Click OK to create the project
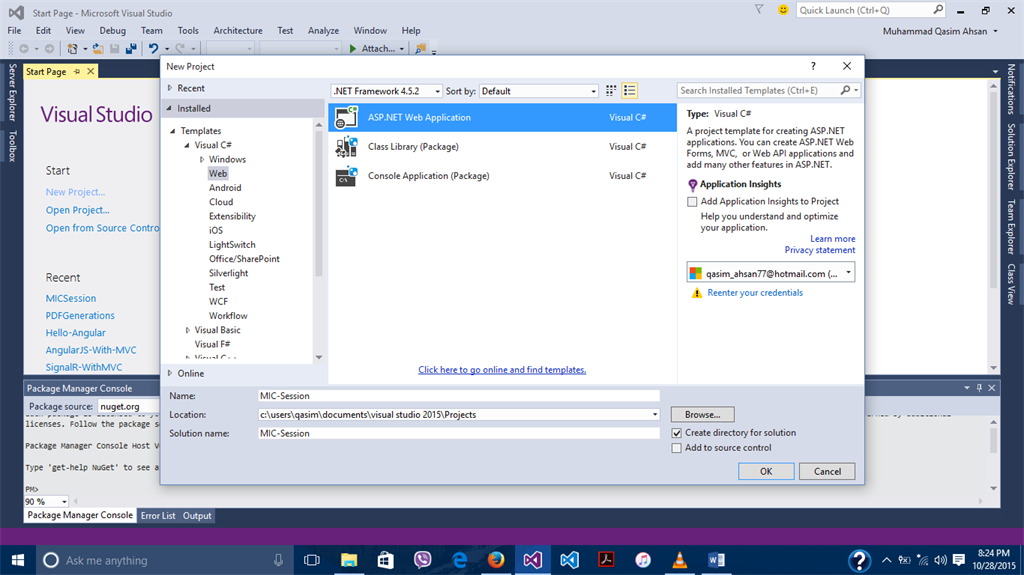The image size is (1024, 575). [766, 471]
